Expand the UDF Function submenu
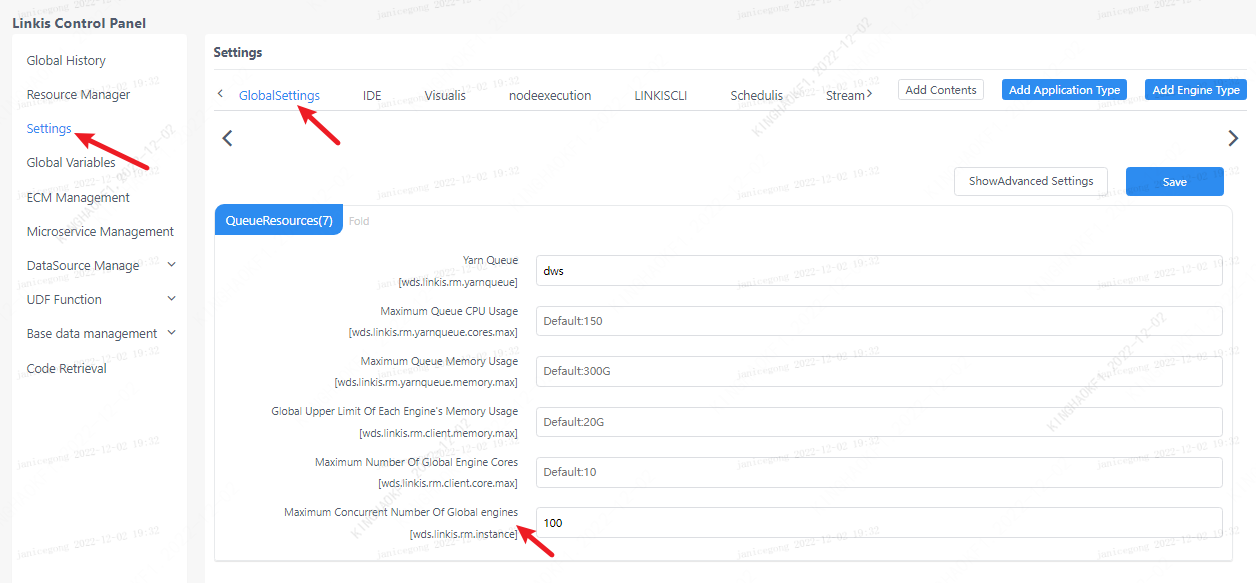Viewport: 1256px width, 583px height. [171, 299]
